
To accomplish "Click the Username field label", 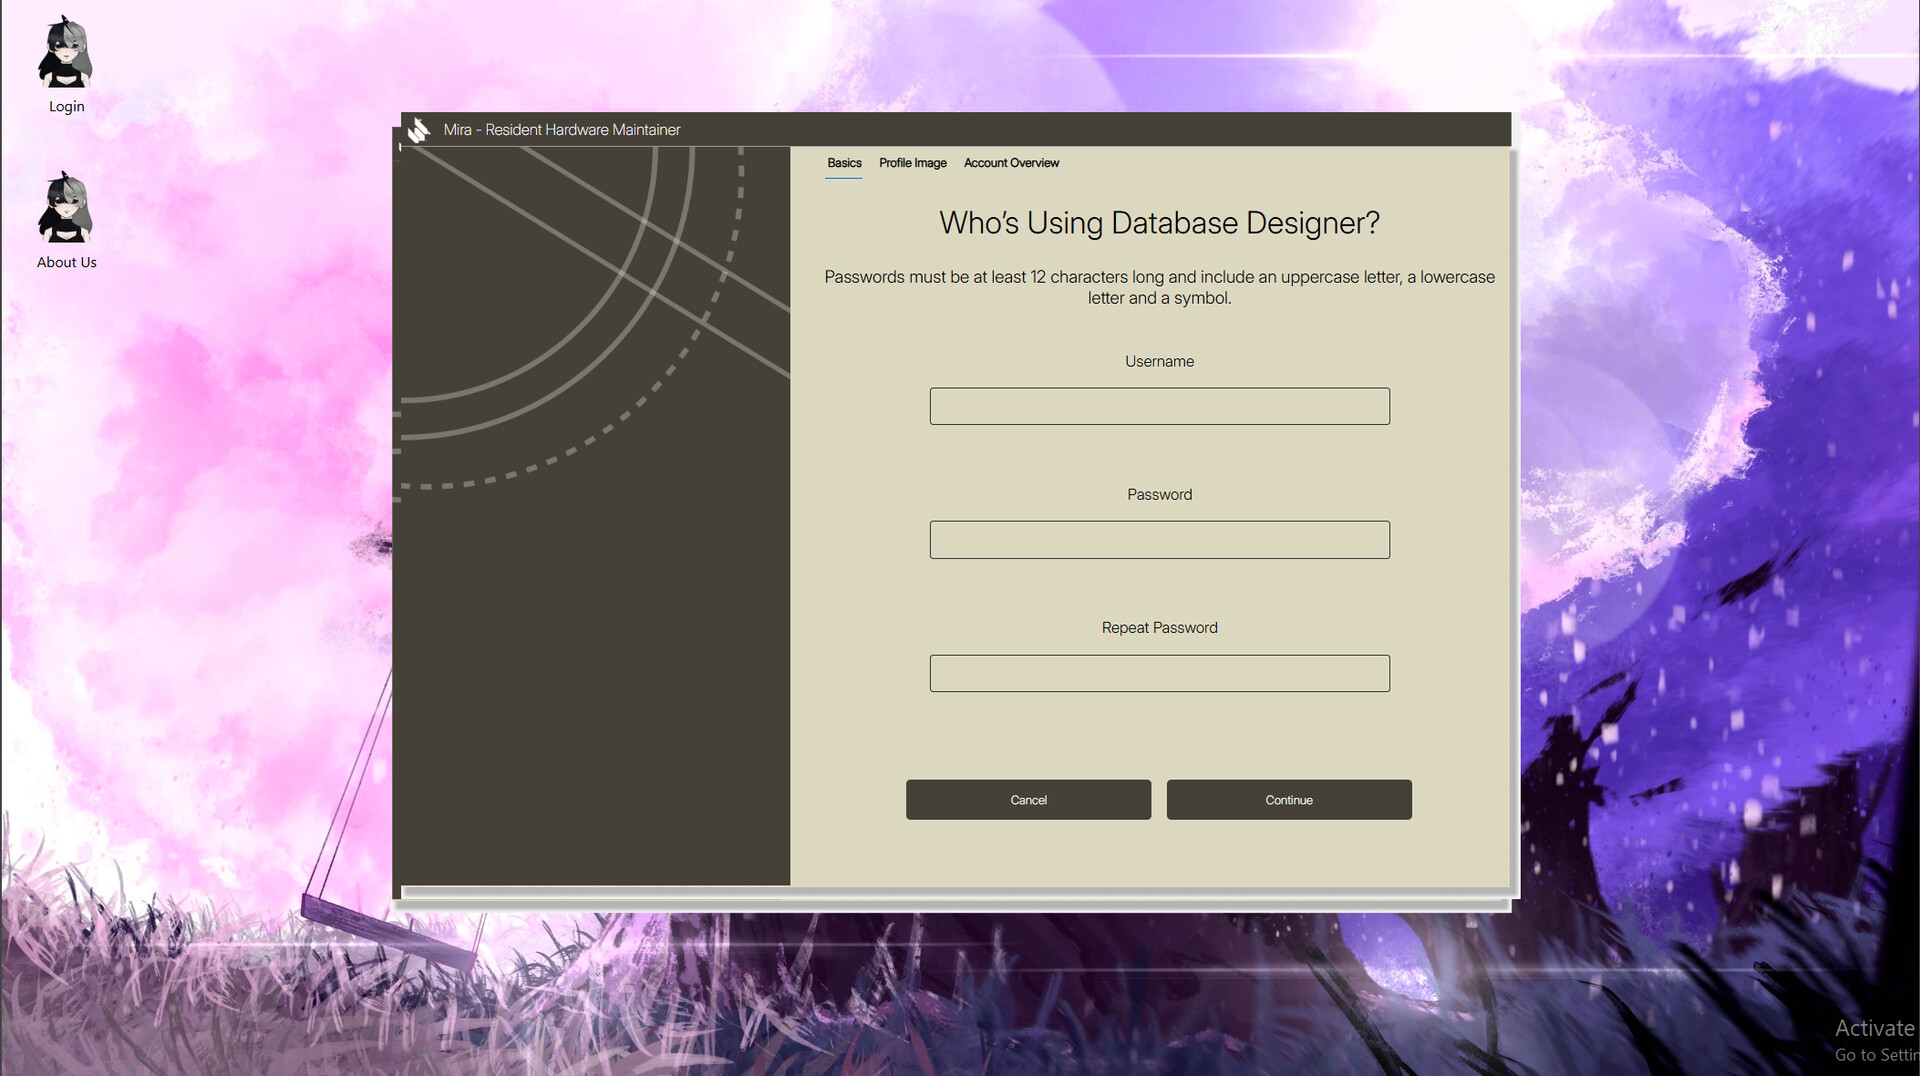I will coord(1159,361).
